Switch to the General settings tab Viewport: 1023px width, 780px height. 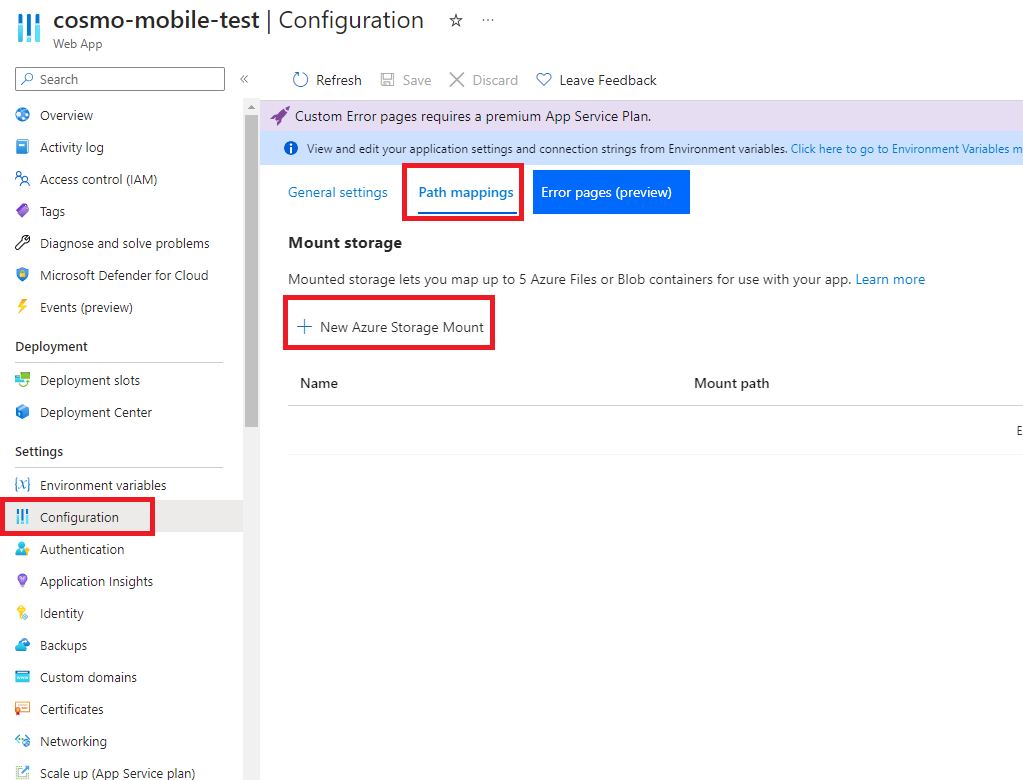[337, 192]
